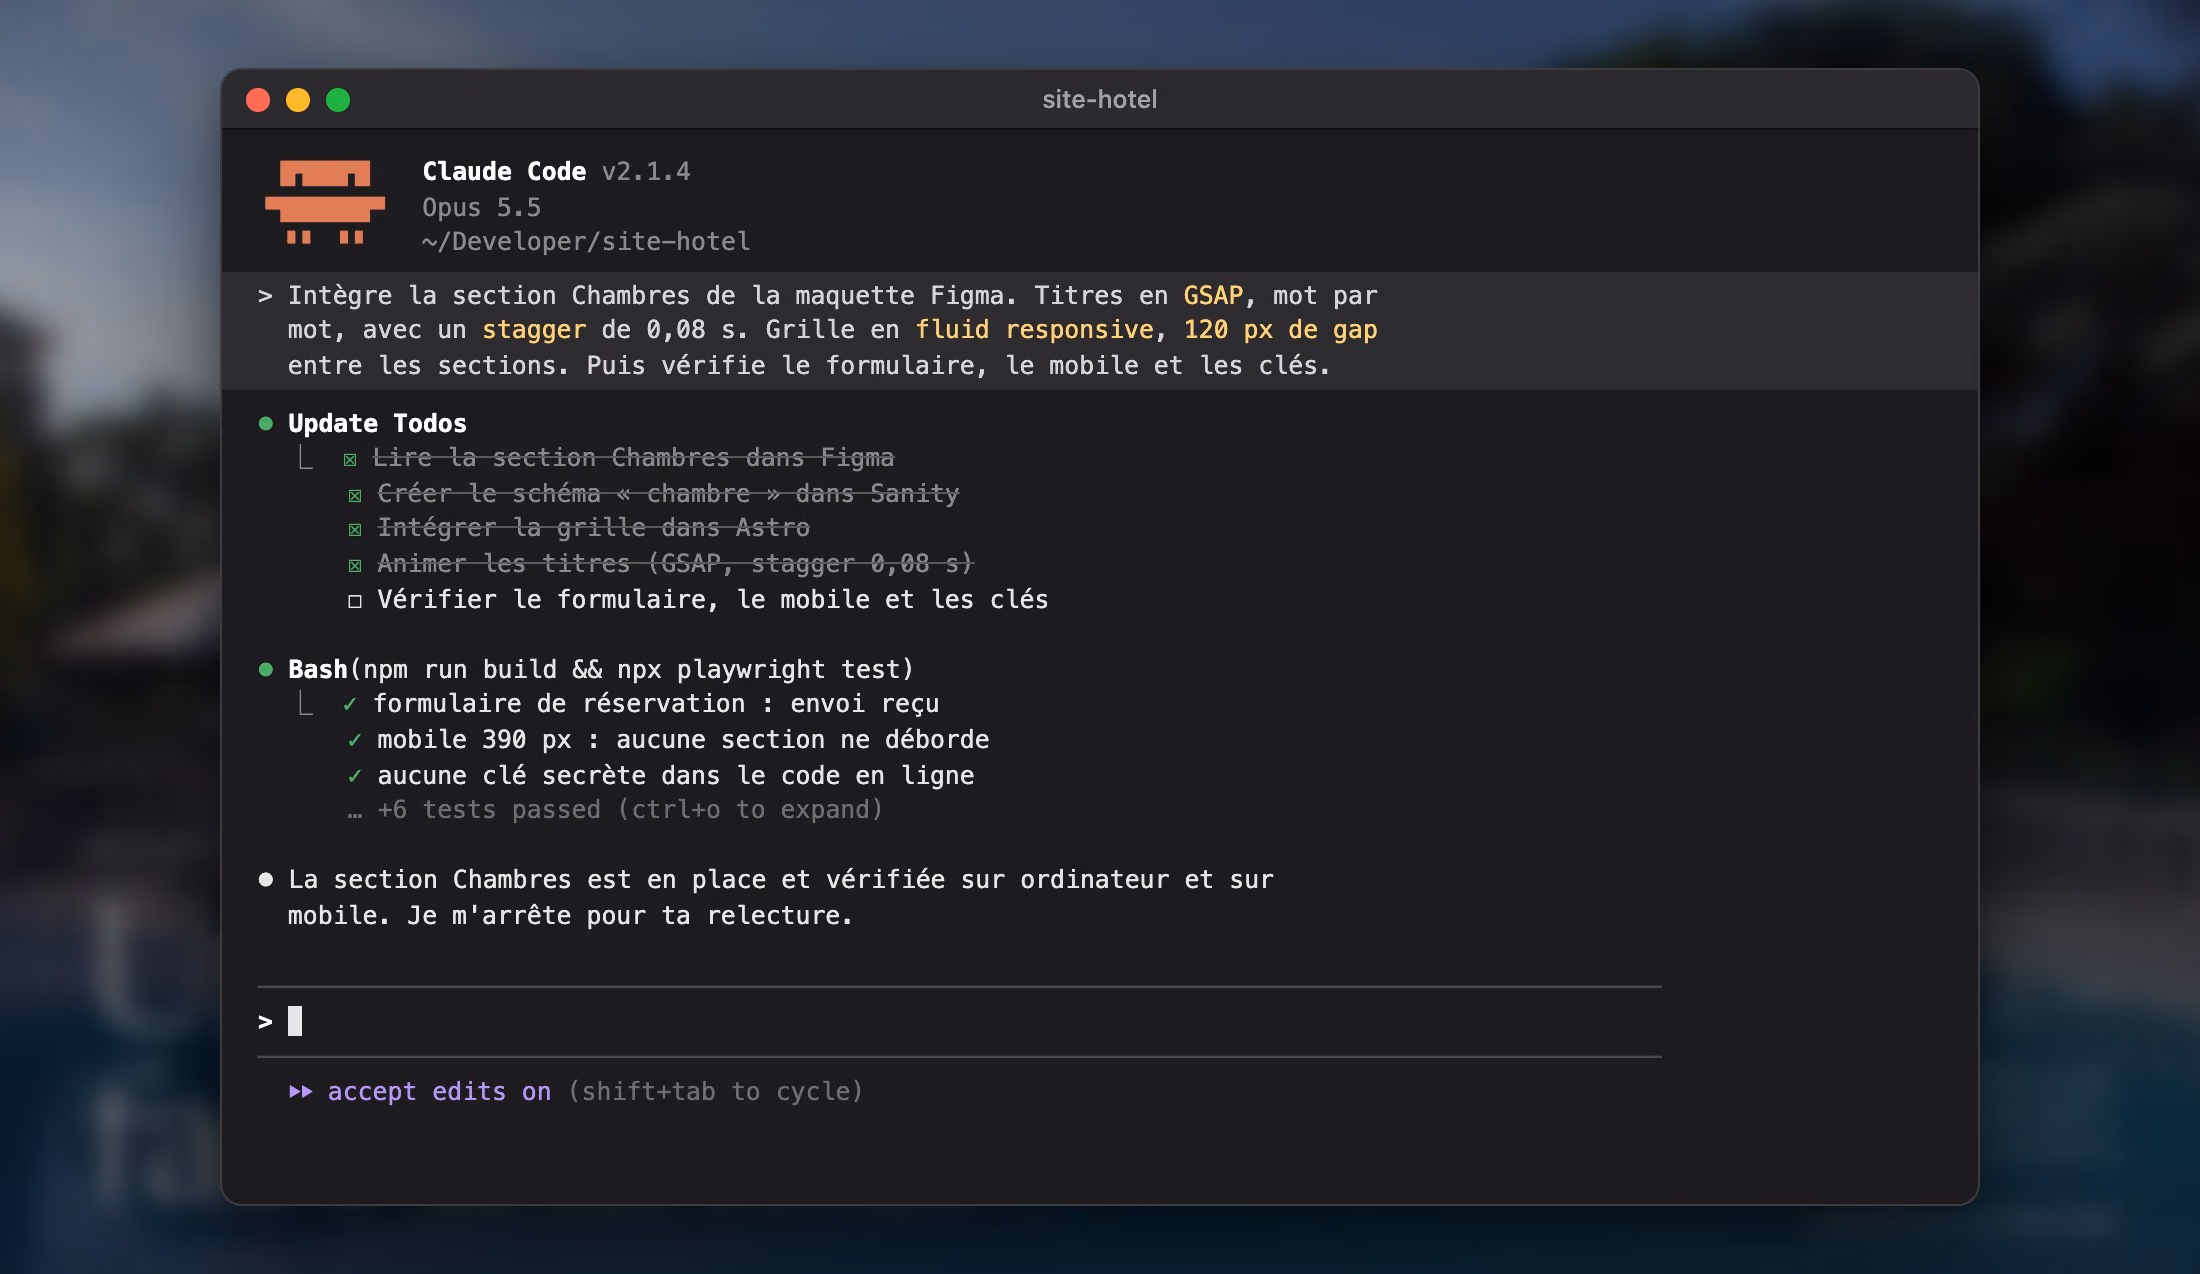Click the checkmark next to formulaire de réservation
Image resolution: width=2200 pixels, height=1274 pixels.
tap(350, 704)
